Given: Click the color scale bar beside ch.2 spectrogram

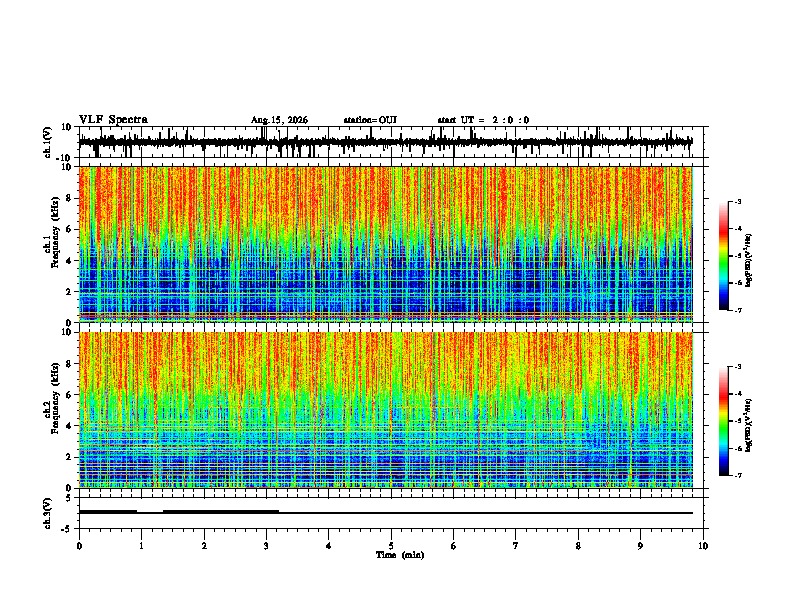Looking at the screenshot, I should [x=723, y=421].
